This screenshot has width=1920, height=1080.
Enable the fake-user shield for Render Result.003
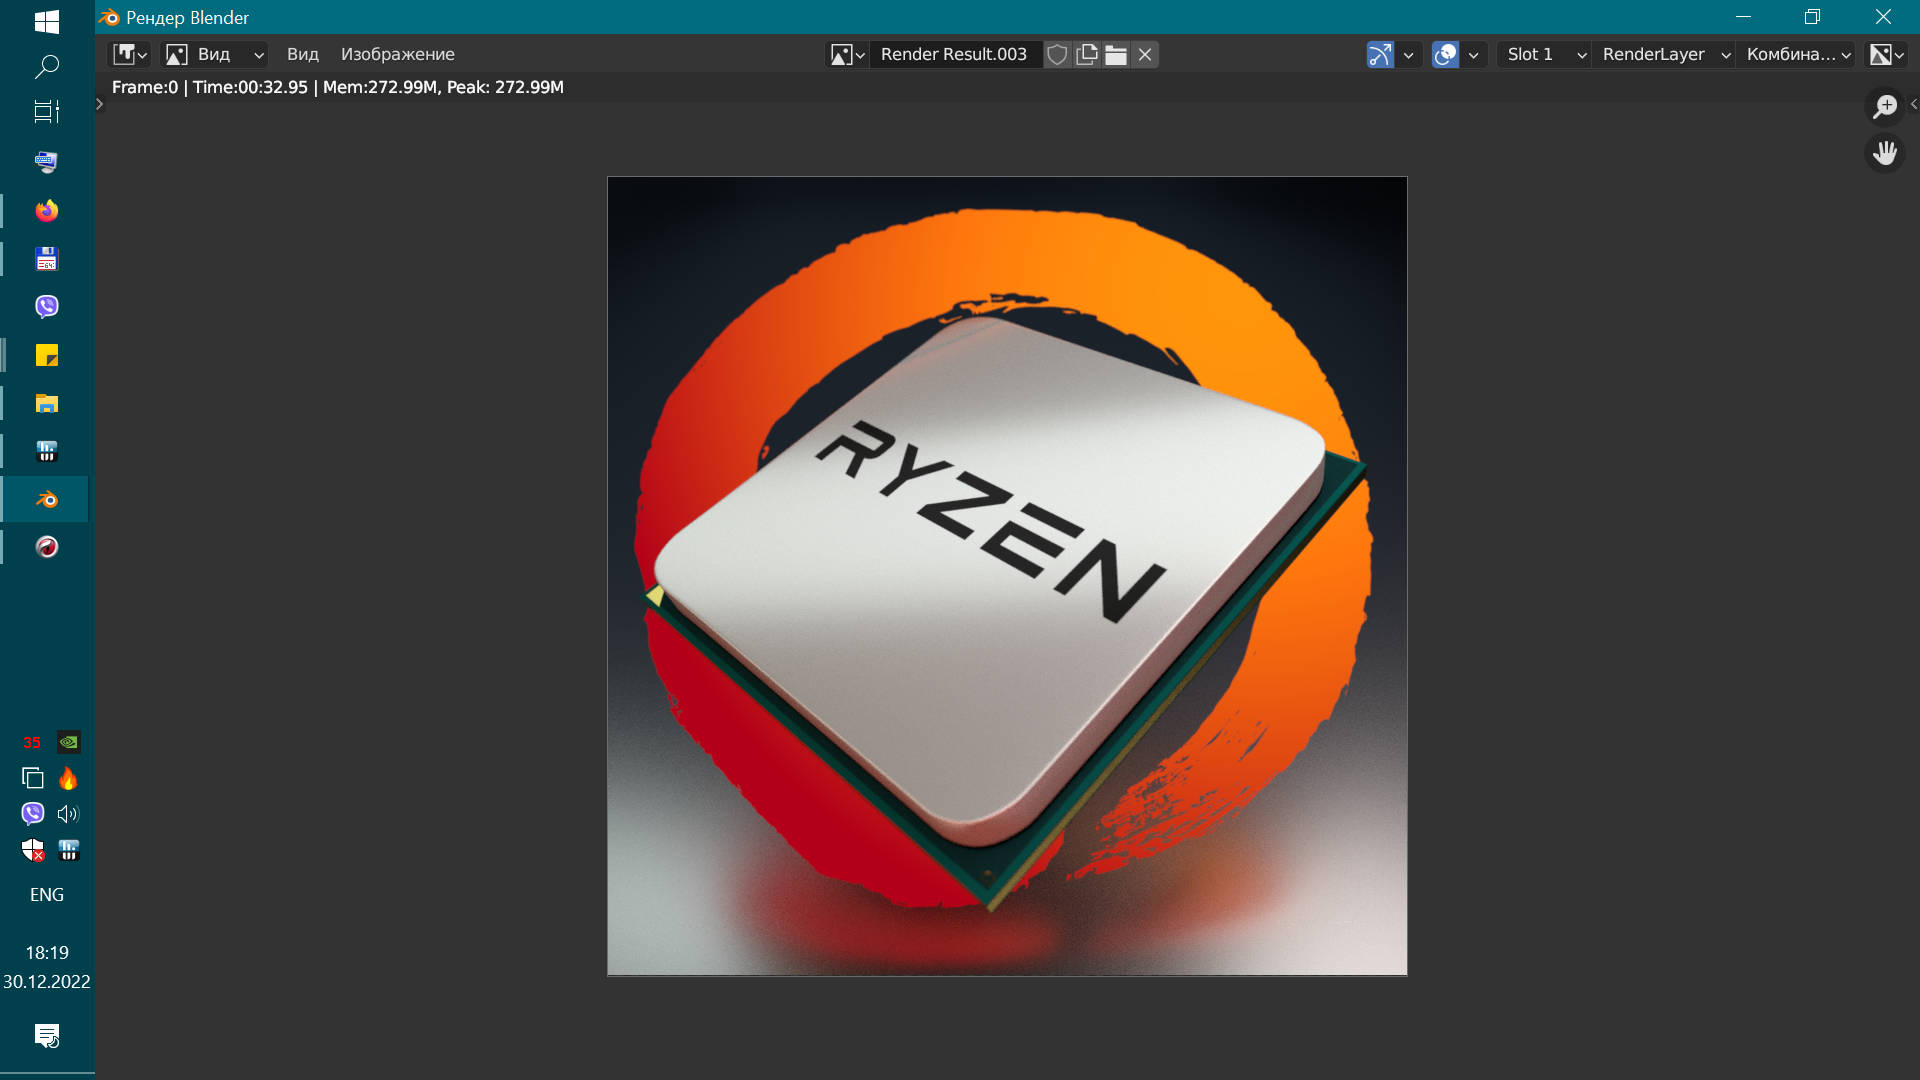tap(1057, 55)
